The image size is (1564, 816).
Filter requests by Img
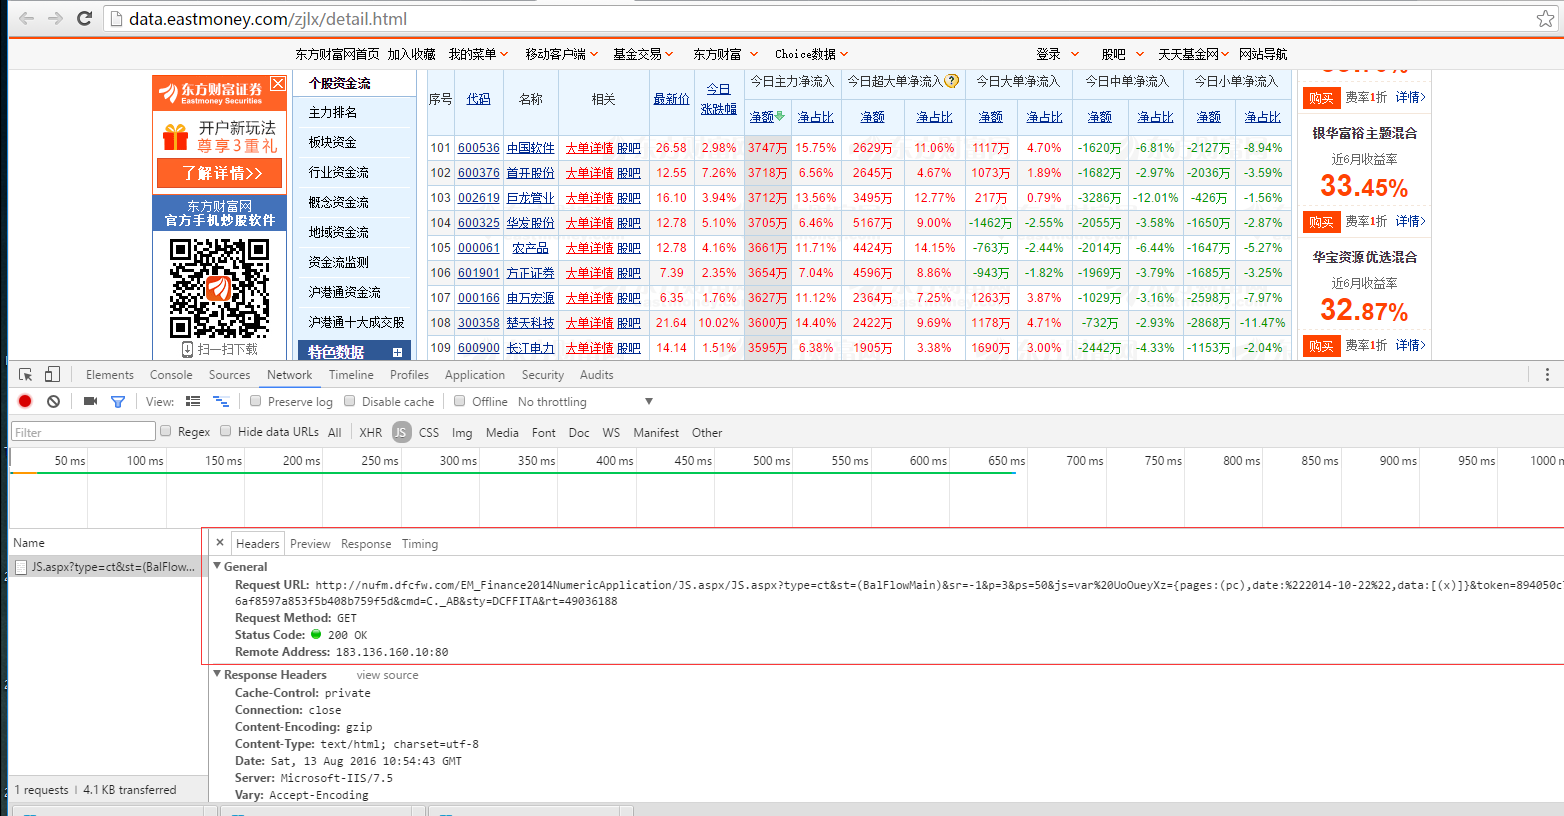point(462,432)
